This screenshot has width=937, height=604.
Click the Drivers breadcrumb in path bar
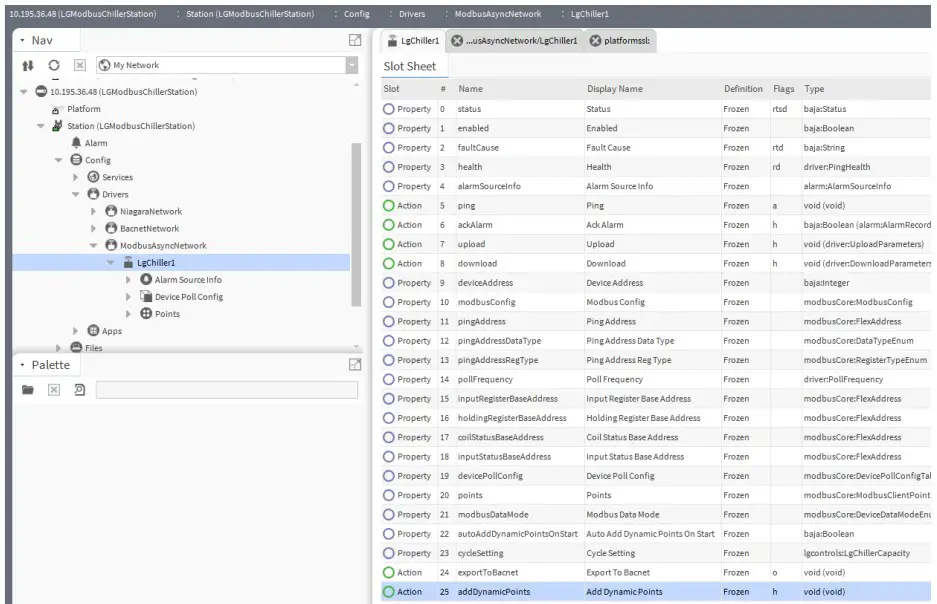[412, 14]
